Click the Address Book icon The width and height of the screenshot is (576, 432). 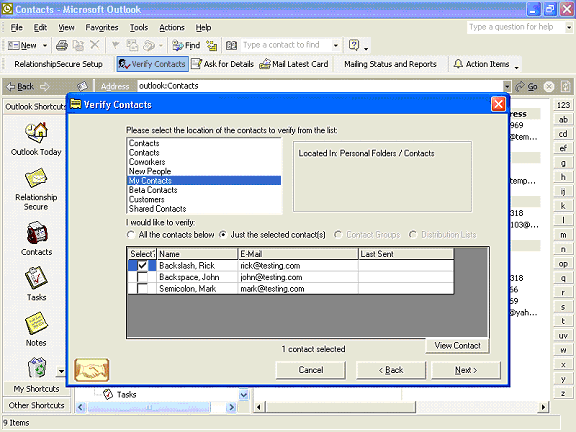231,45
